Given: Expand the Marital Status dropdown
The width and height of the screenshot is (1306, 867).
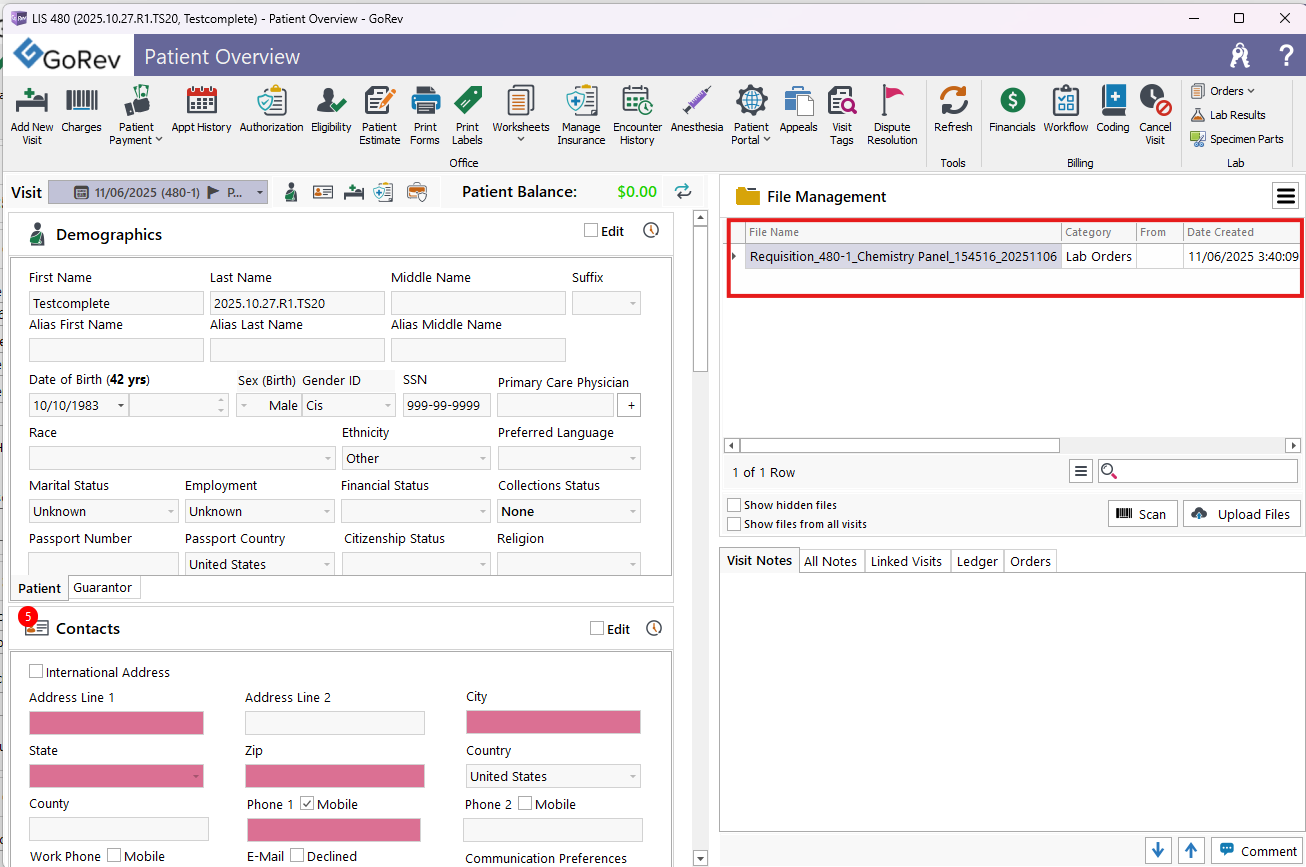Looking at the screenshot, I should coord(170,512).
